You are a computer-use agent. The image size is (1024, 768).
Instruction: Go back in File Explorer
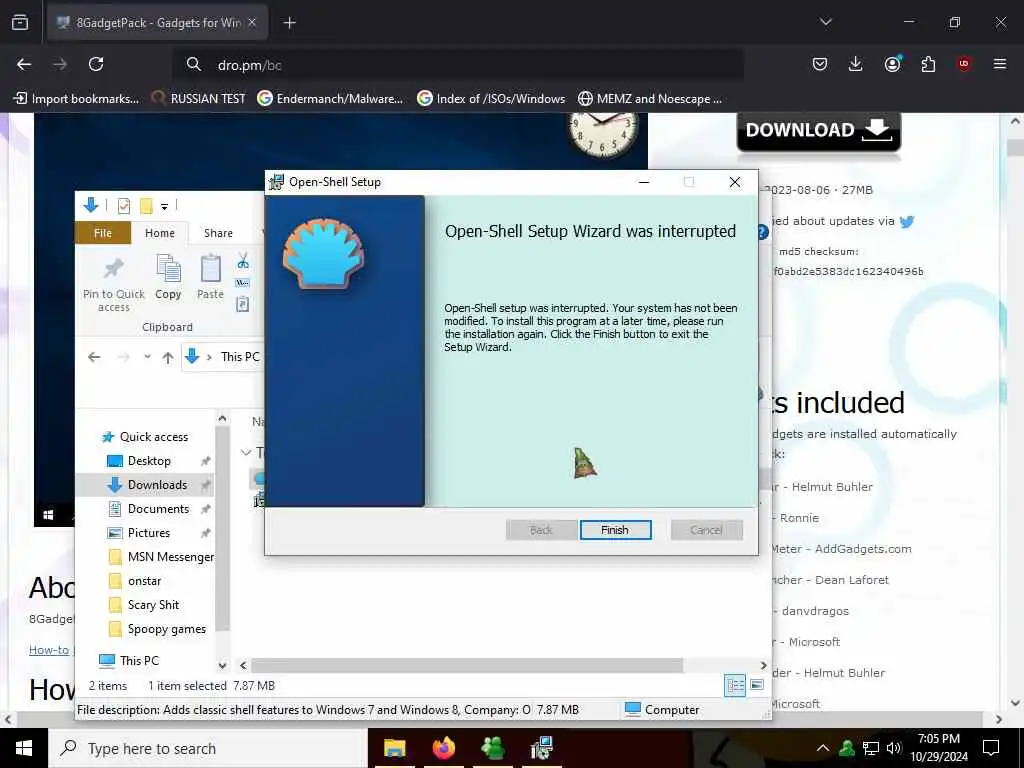tap(94, 357)
